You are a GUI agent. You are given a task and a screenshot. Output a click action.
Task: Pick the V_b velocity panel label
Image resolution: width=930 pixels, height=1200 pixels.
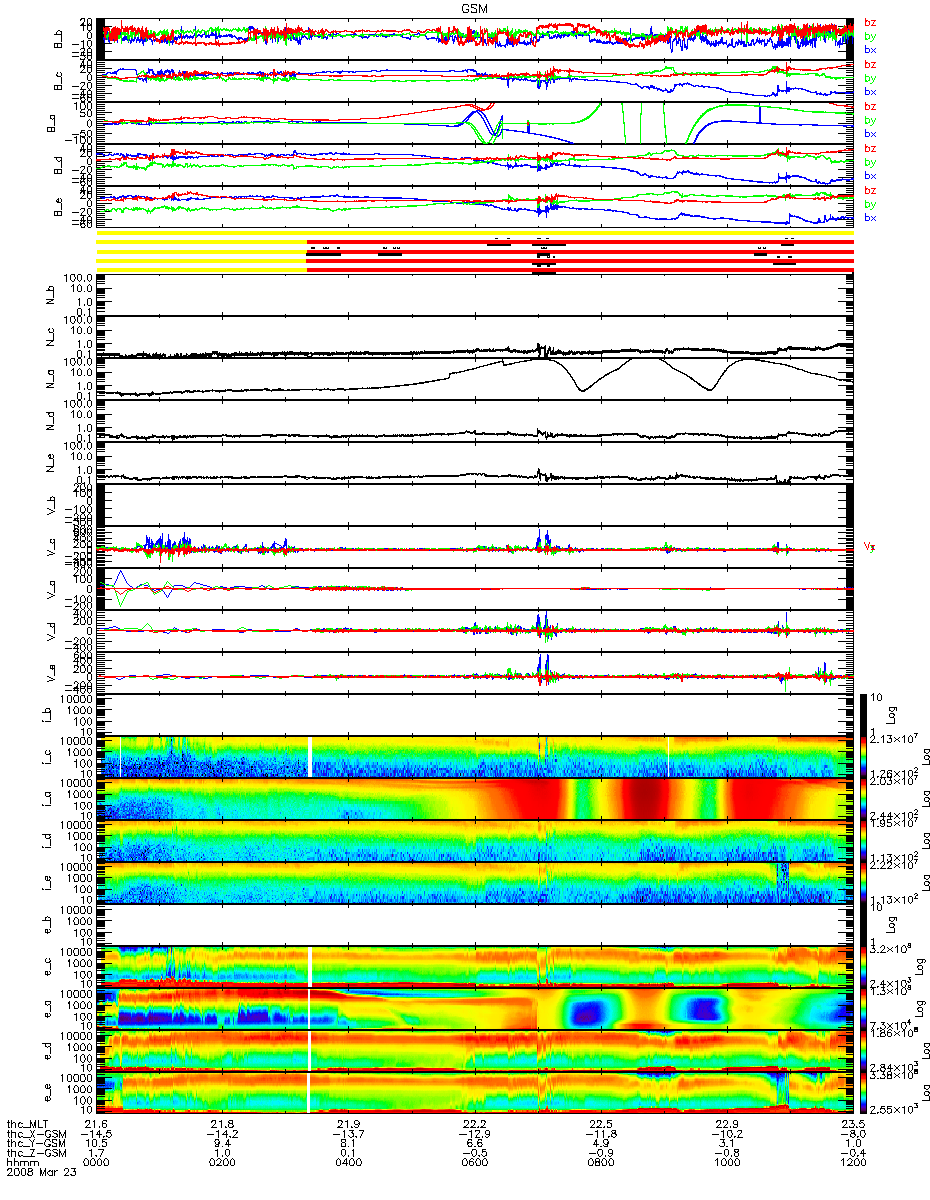[x=52, y=505]
